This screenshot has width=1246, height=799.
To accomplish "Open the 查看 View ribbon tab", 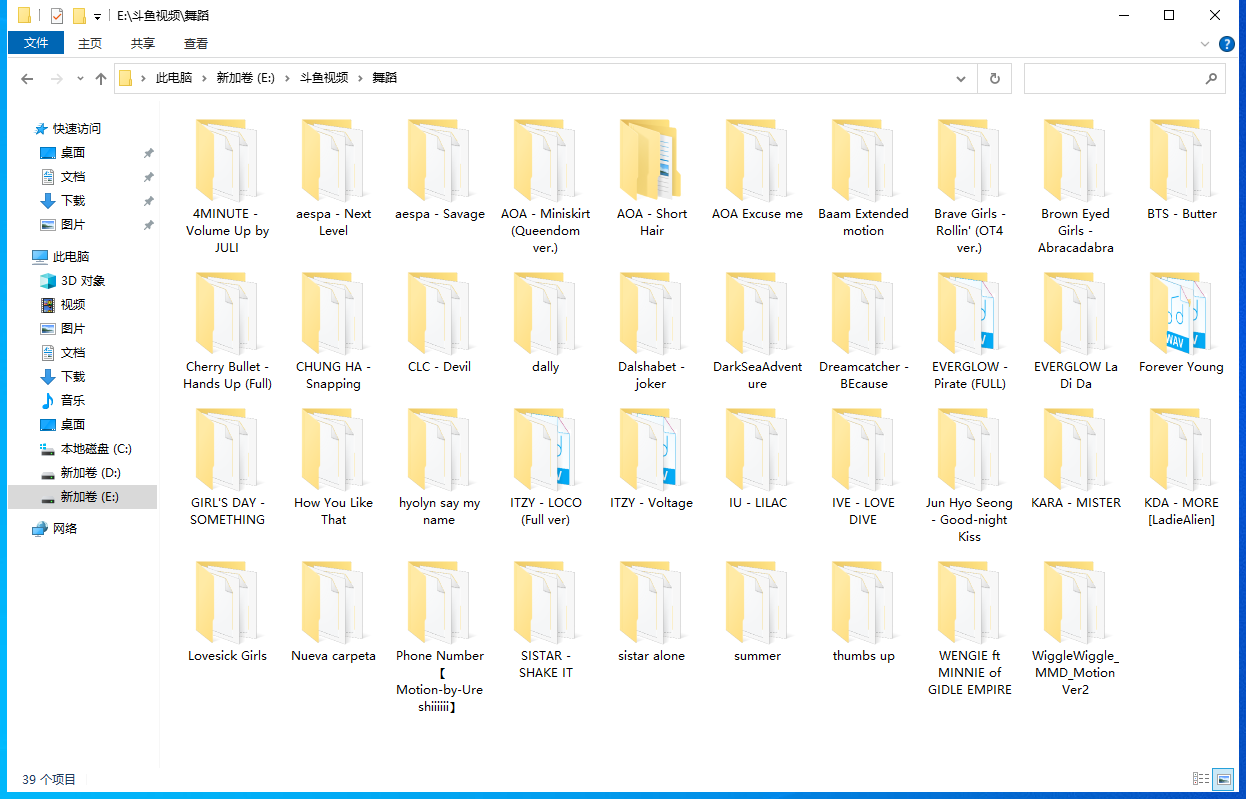I will pos(196,43).
